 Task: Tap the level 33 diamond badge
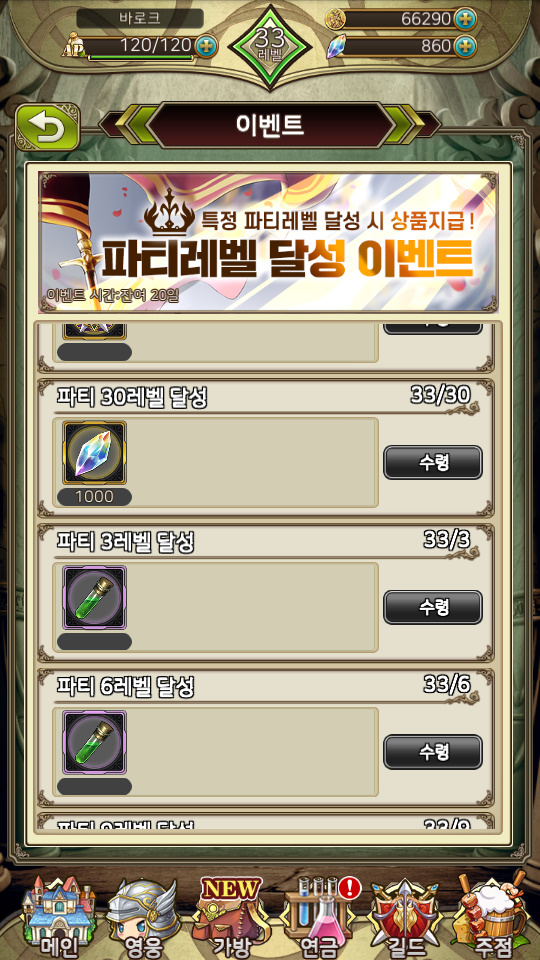[x=270, y=46]
